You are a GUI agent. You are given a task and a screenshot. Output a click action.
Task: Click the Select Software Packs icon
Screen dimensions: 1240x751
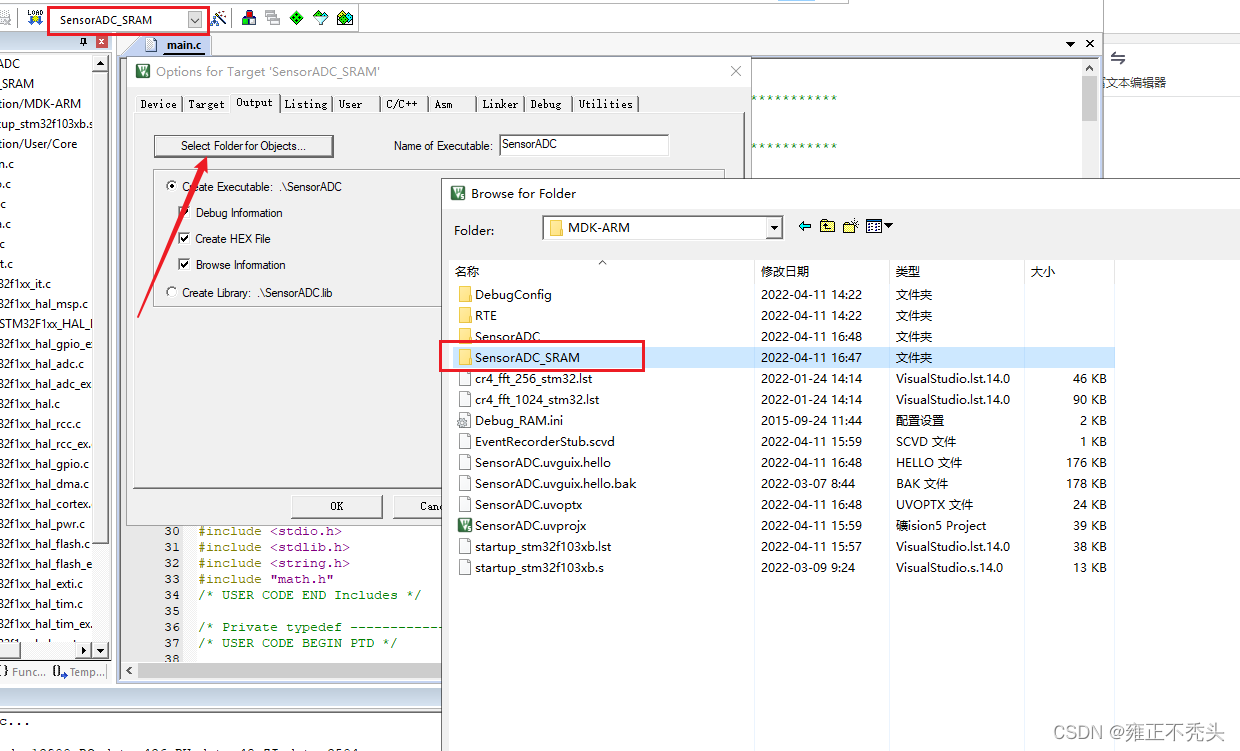point(321,18)
